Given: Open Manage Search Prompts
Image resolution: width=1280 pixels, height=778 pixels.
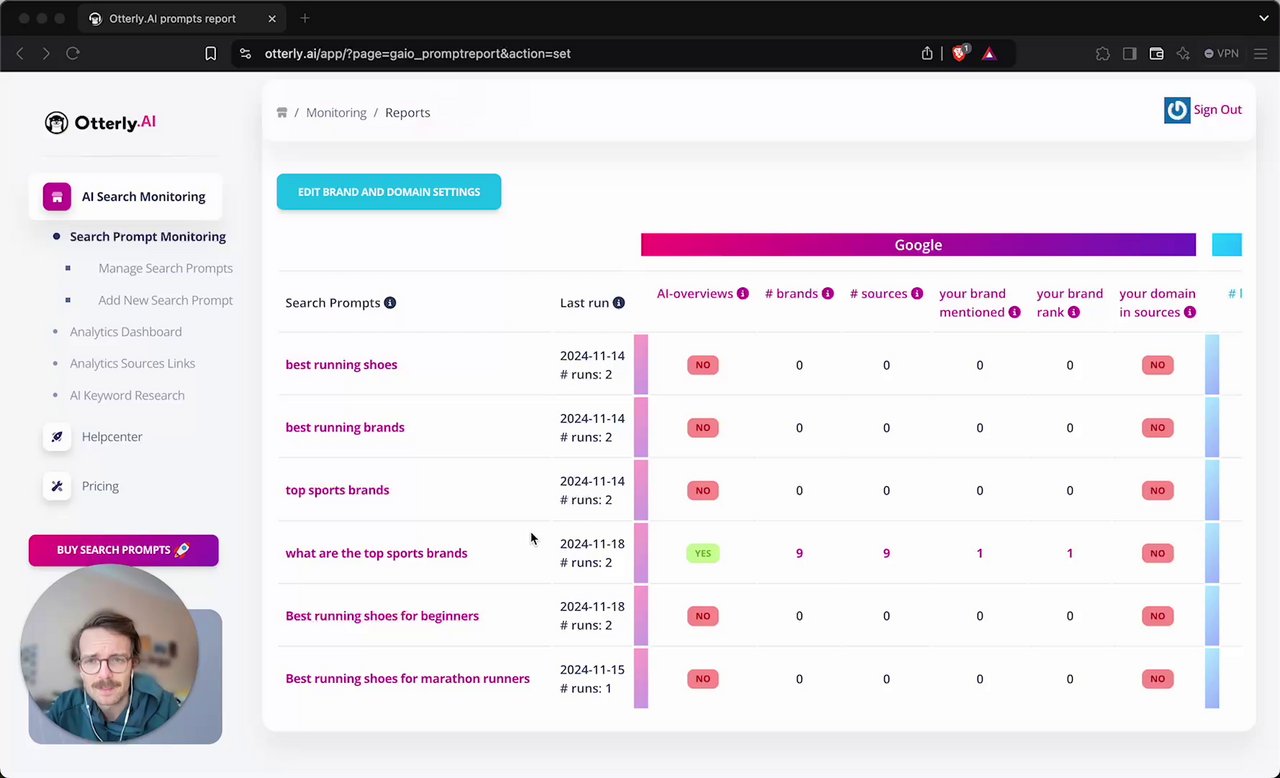Looking at the screenshot, I should pyautogui.click(x=165, y=269).
